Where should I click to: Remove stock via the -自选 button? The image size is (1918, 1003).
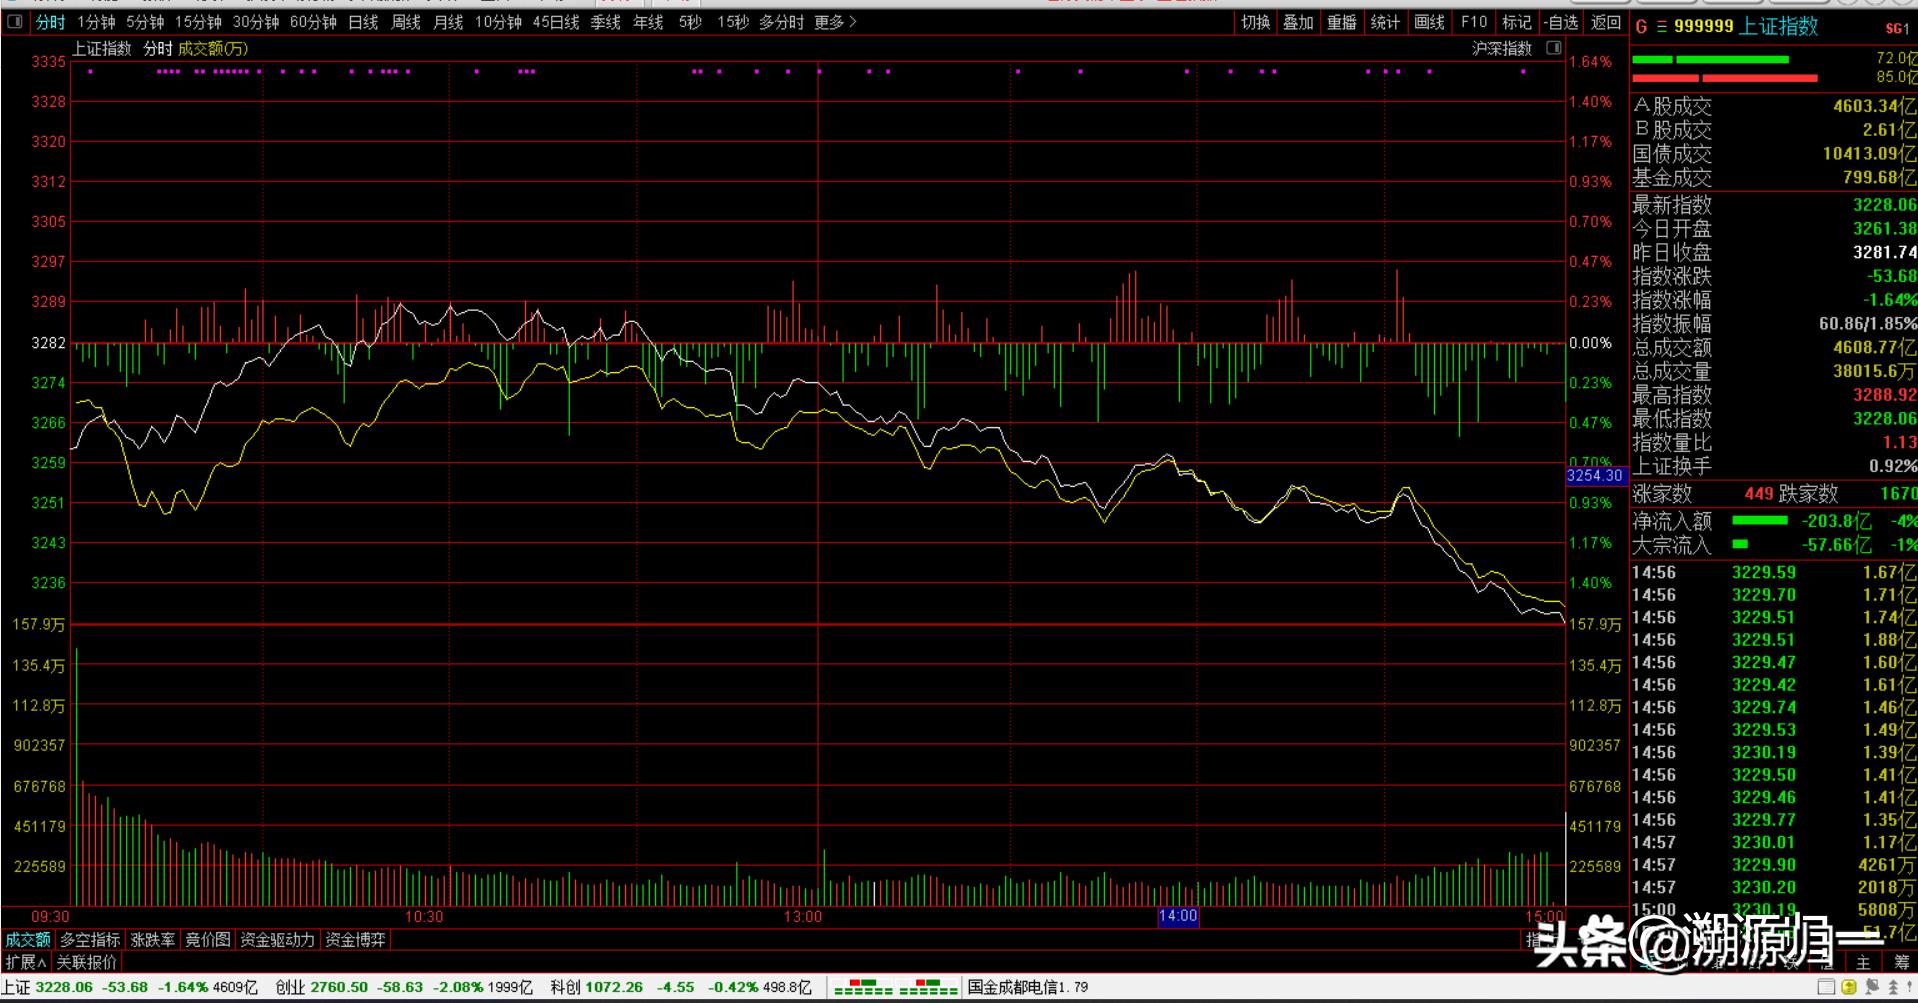coord(1561,22)
